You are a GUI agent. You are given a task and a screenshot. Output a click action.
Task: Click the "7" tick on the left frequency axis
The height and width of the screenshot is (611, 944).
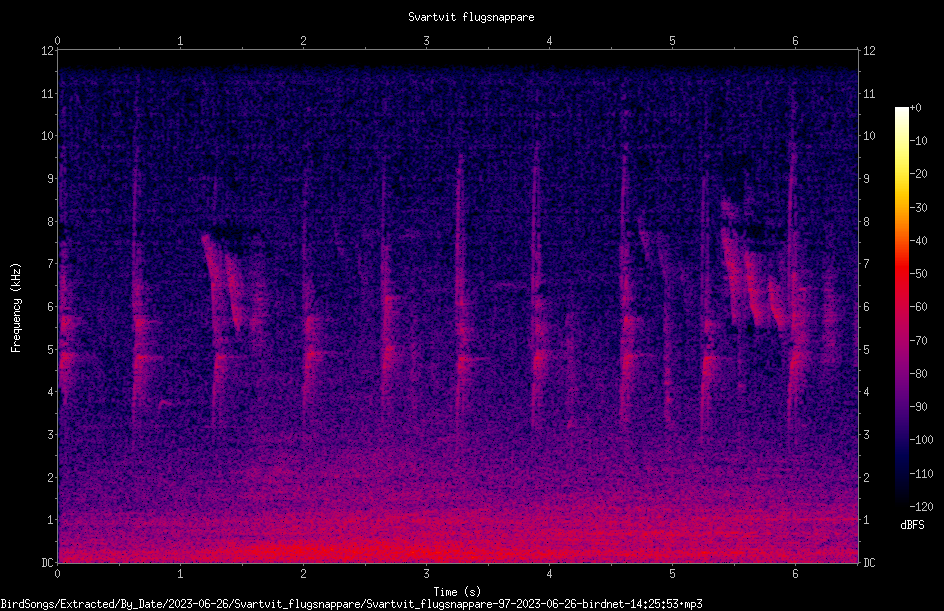(x=50, y=264)
